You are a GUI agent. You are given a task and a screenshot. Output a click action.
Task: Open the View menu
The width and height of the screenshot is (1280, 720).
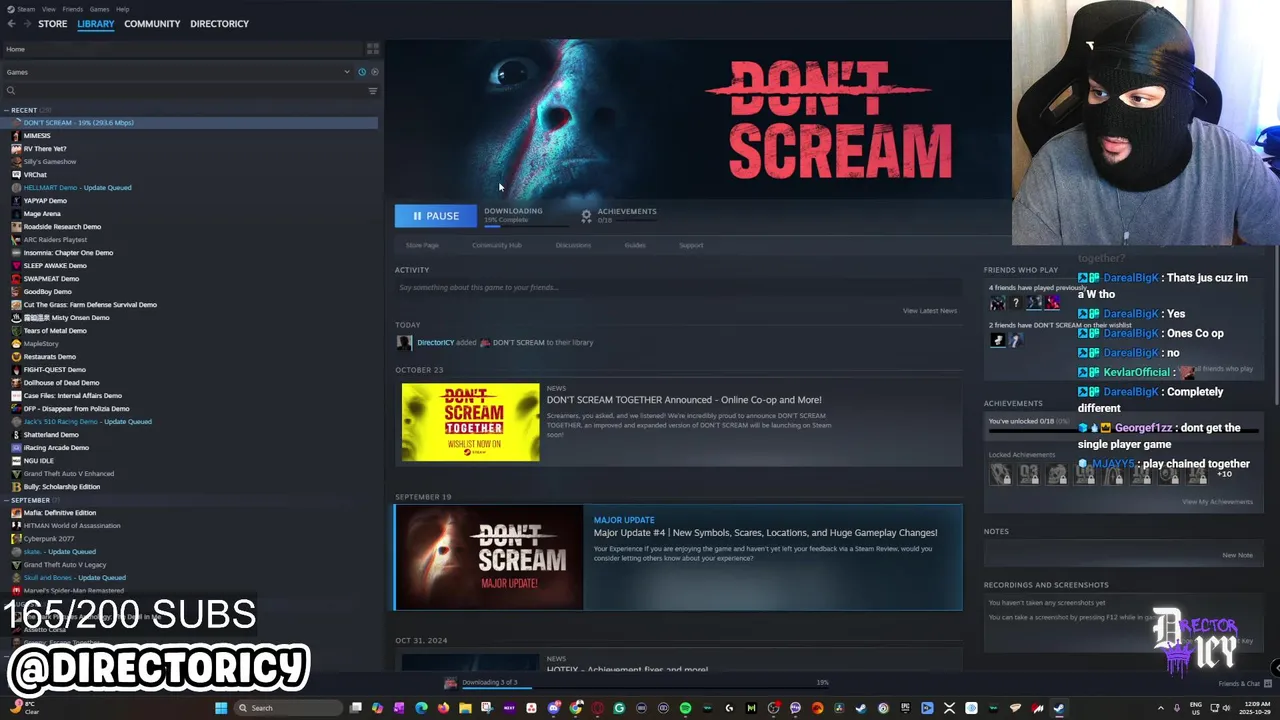[48, 9]
